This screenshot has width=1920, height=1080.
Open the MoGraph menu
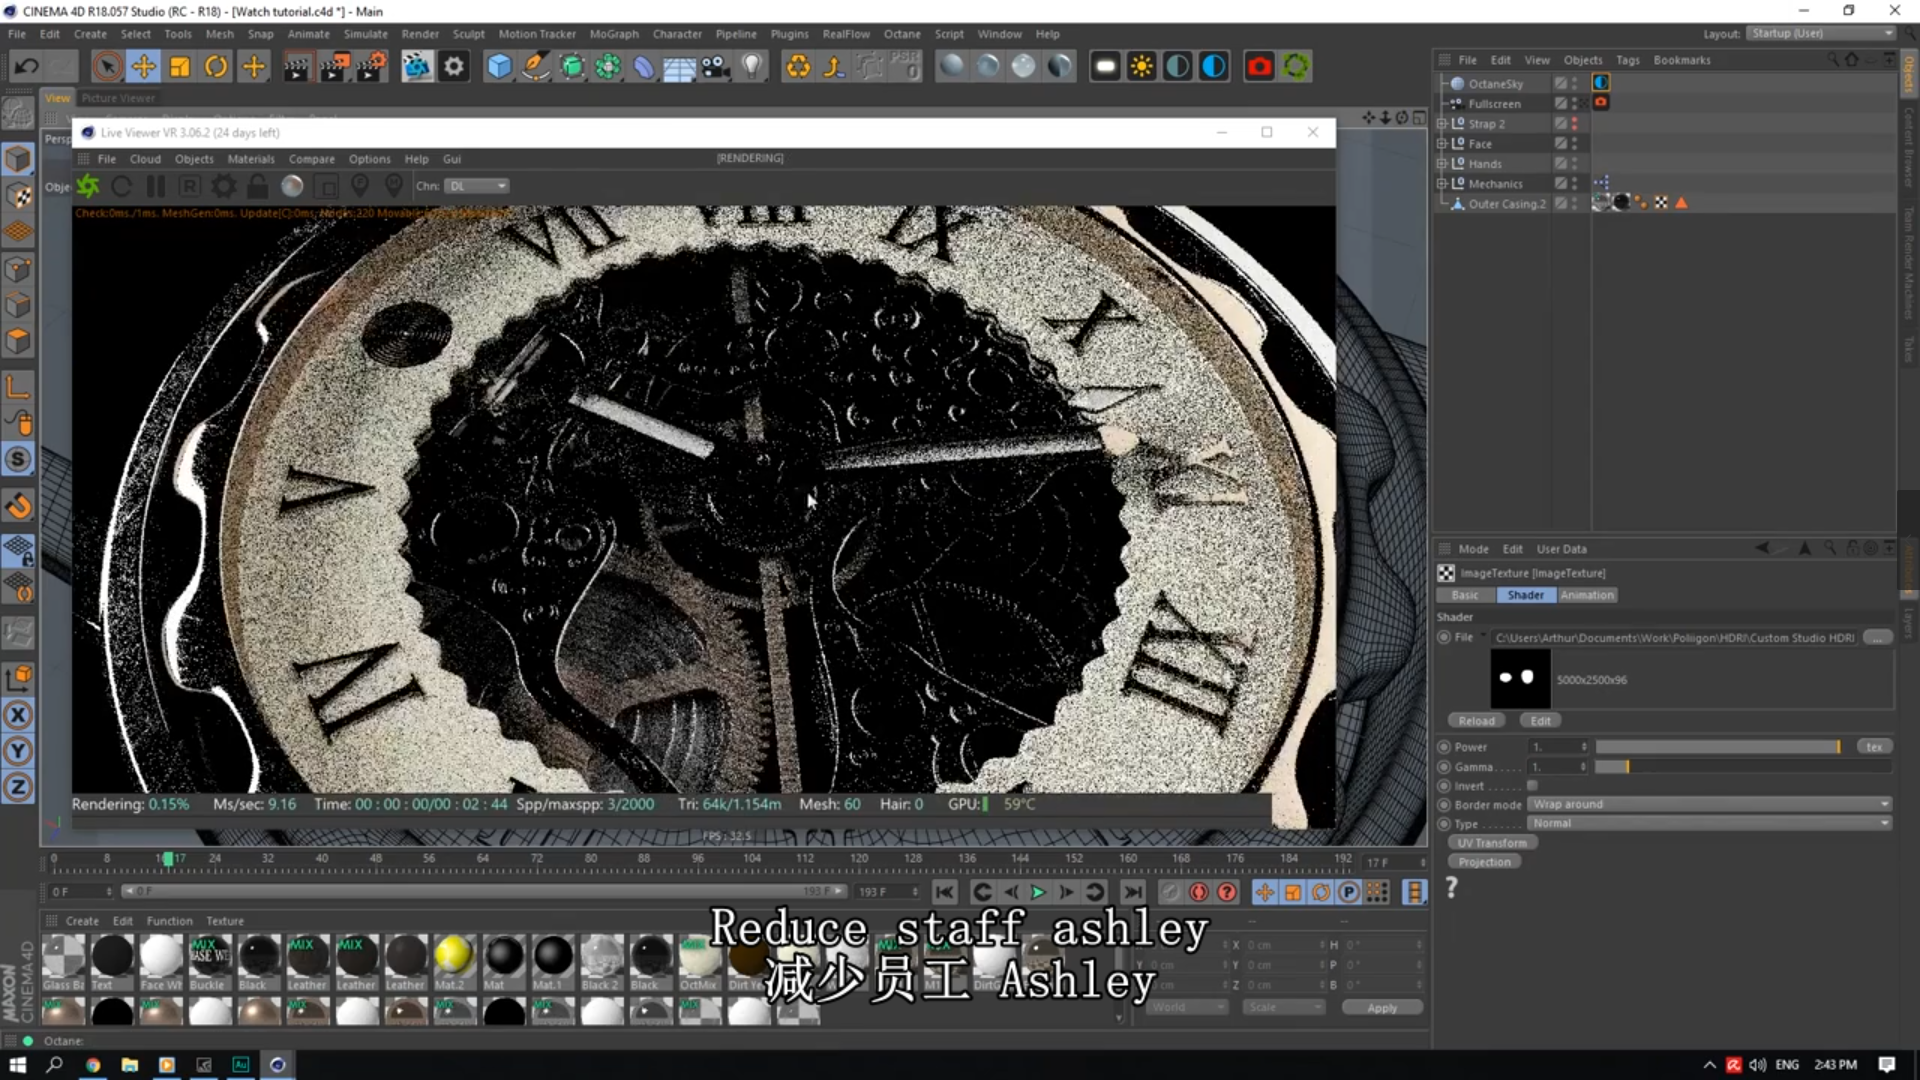point(613,34)
